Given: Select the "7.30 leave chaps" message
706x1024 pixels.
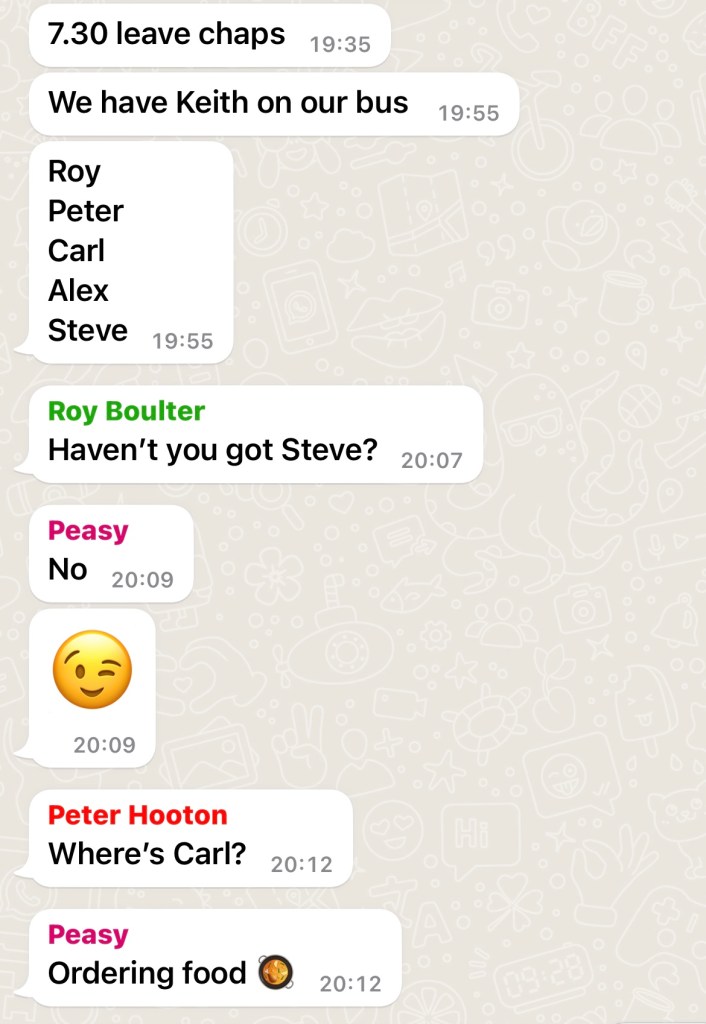Looking at the screenshot, I should click(210, 35).
